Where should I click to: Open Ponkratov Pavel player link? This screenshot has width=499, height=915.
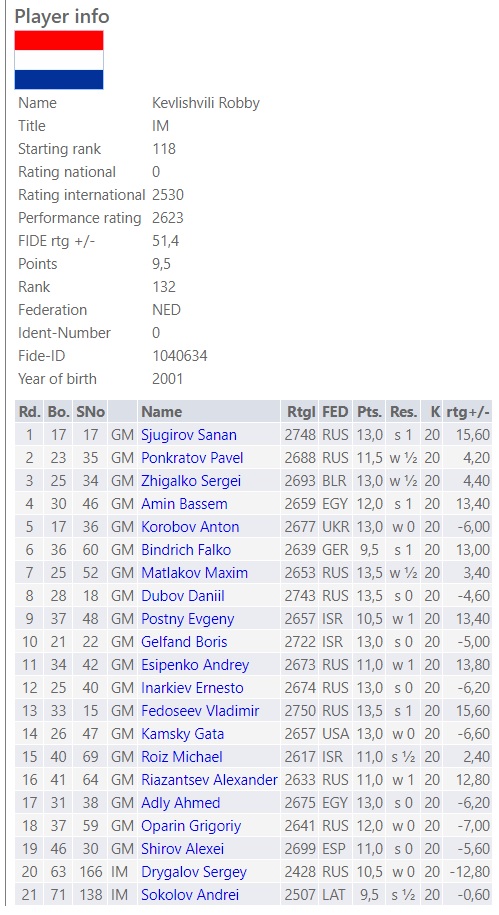coord(192,458)
